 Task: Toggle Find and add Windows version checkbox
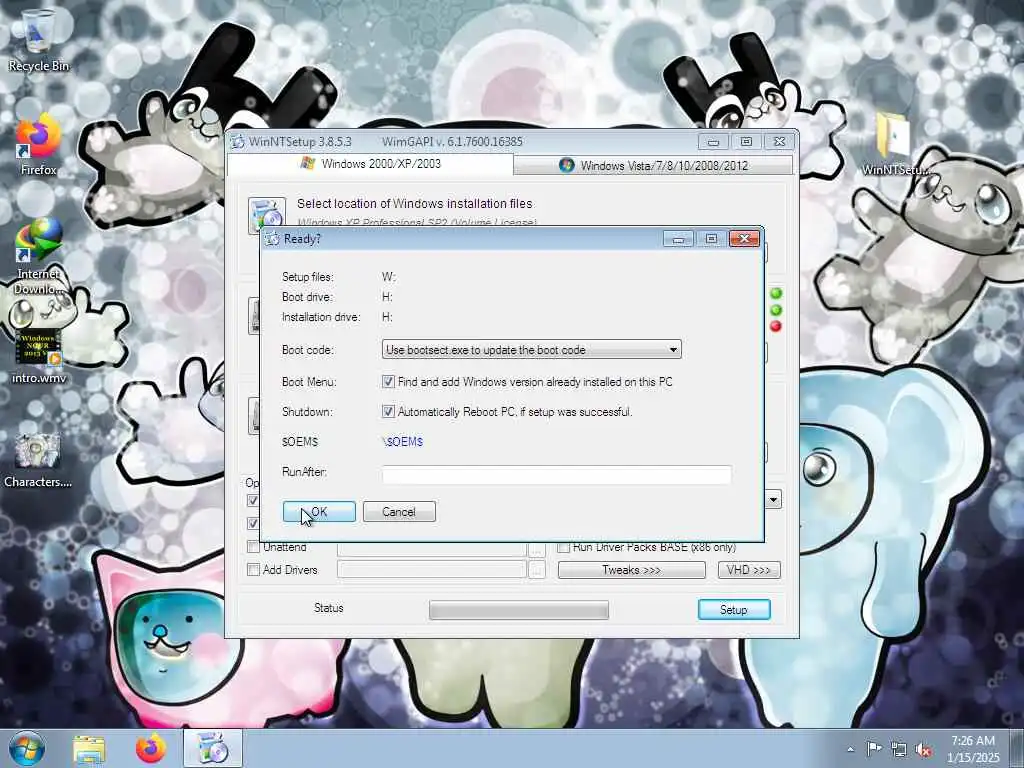(x=388, y=381)
